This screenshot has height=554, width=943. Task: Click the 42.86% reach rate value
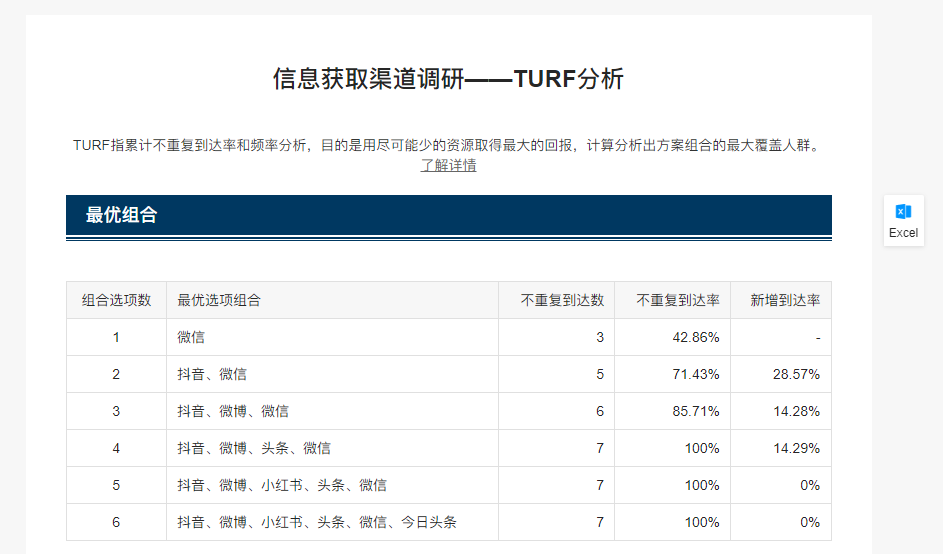point(696,337)
